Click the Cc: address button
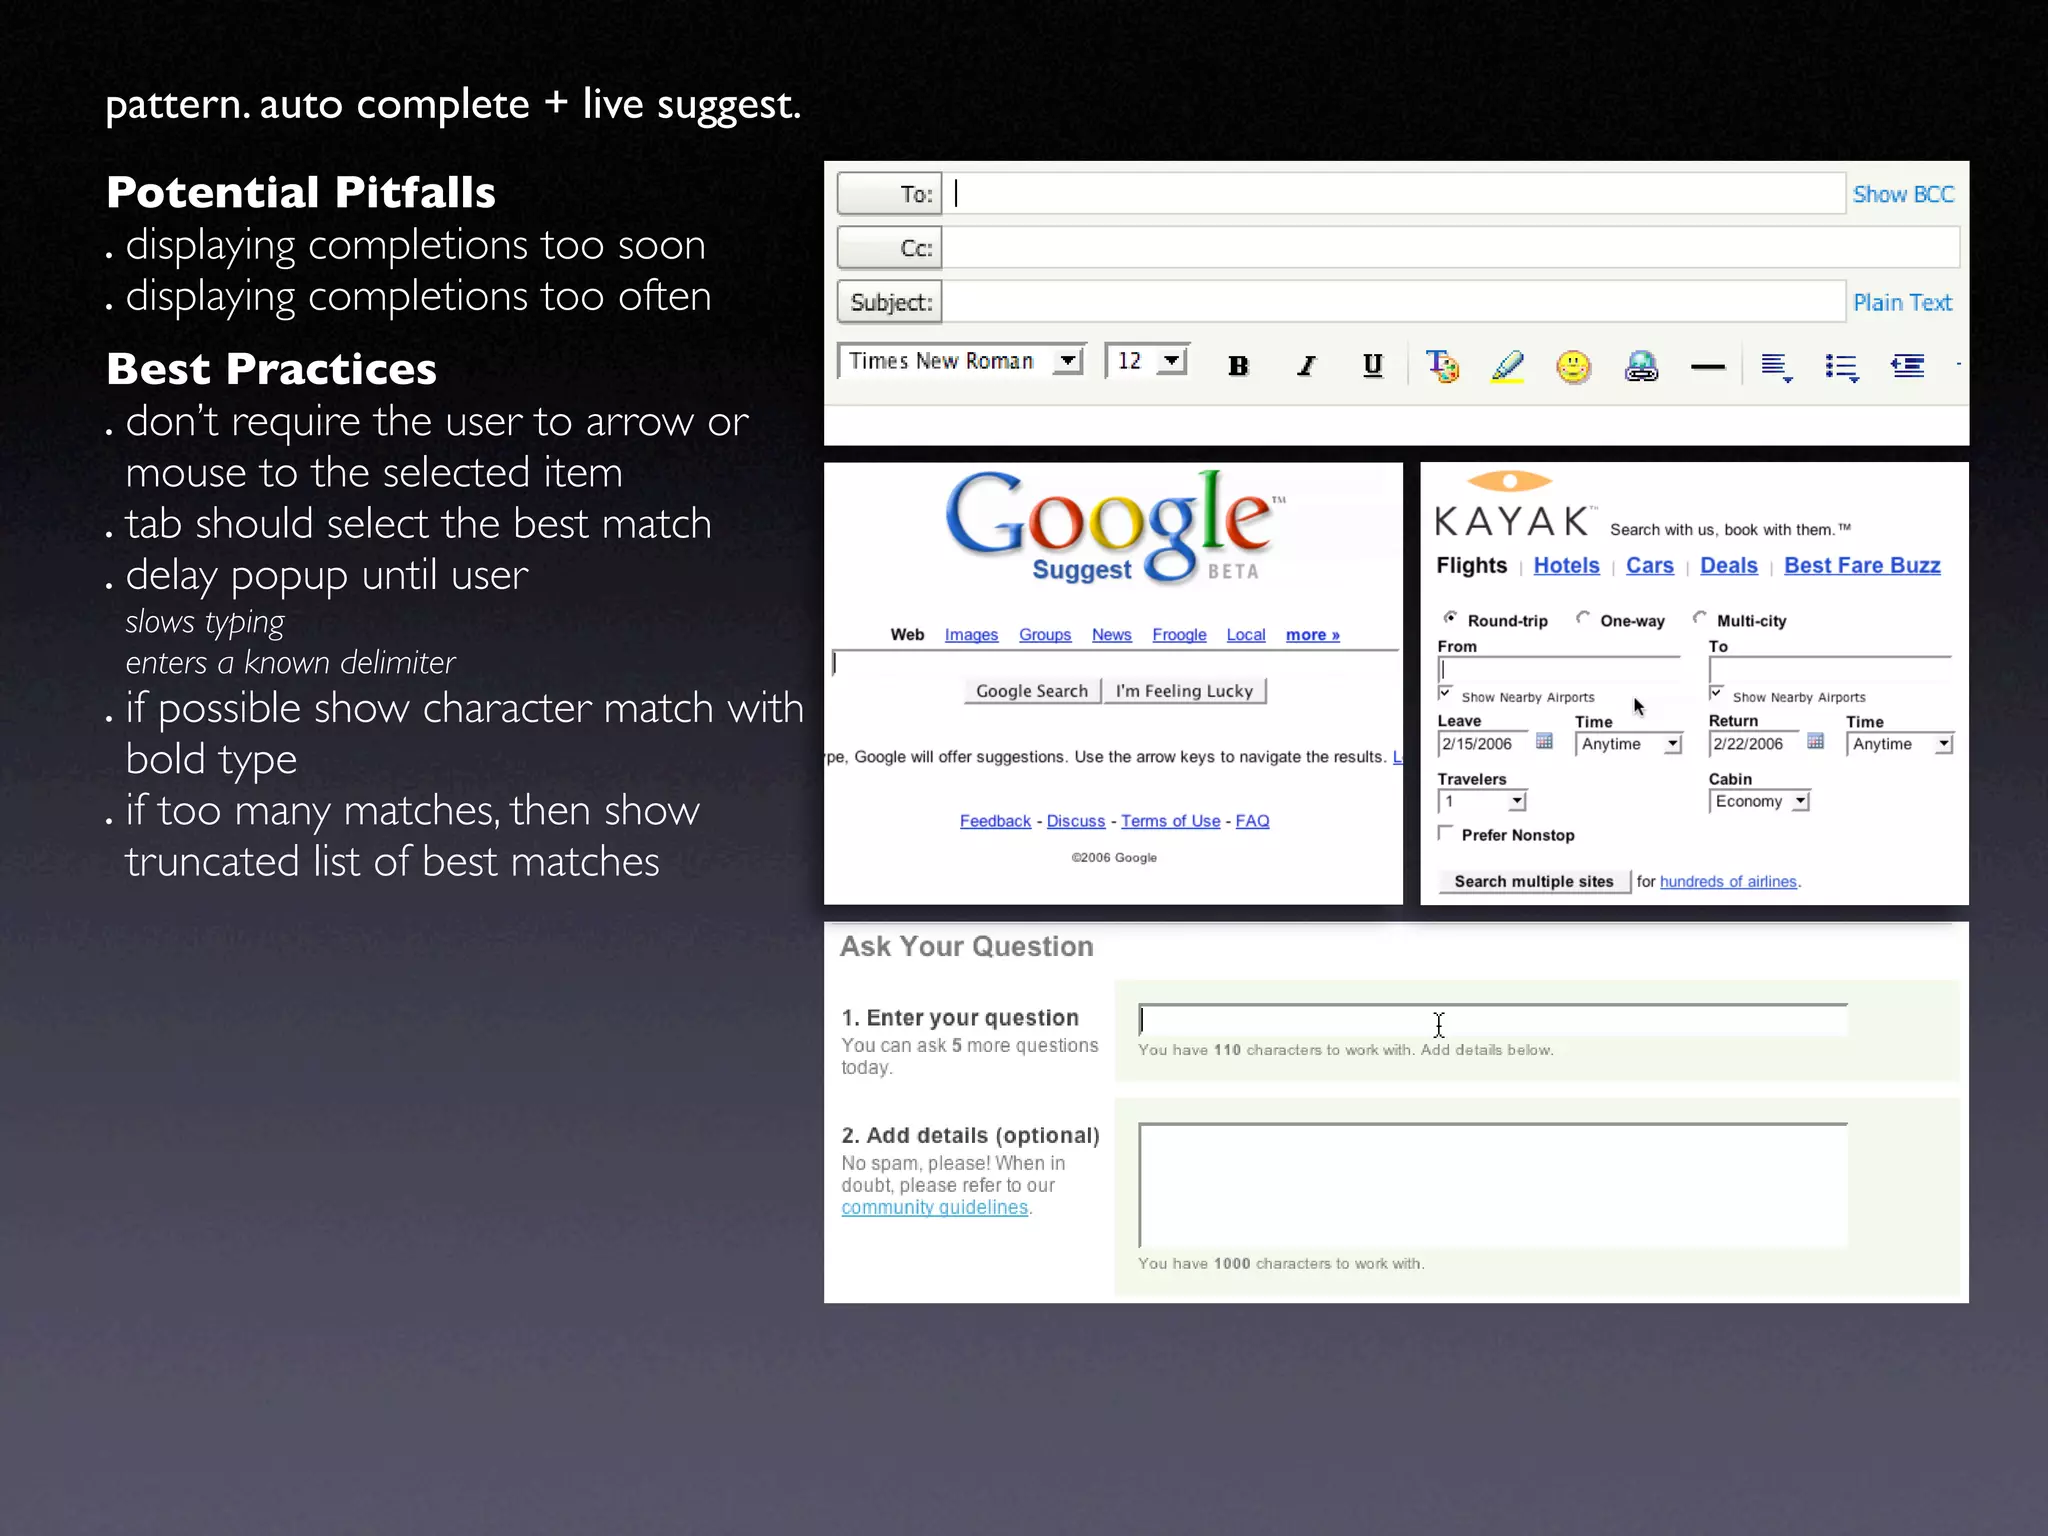 point(889,248)
